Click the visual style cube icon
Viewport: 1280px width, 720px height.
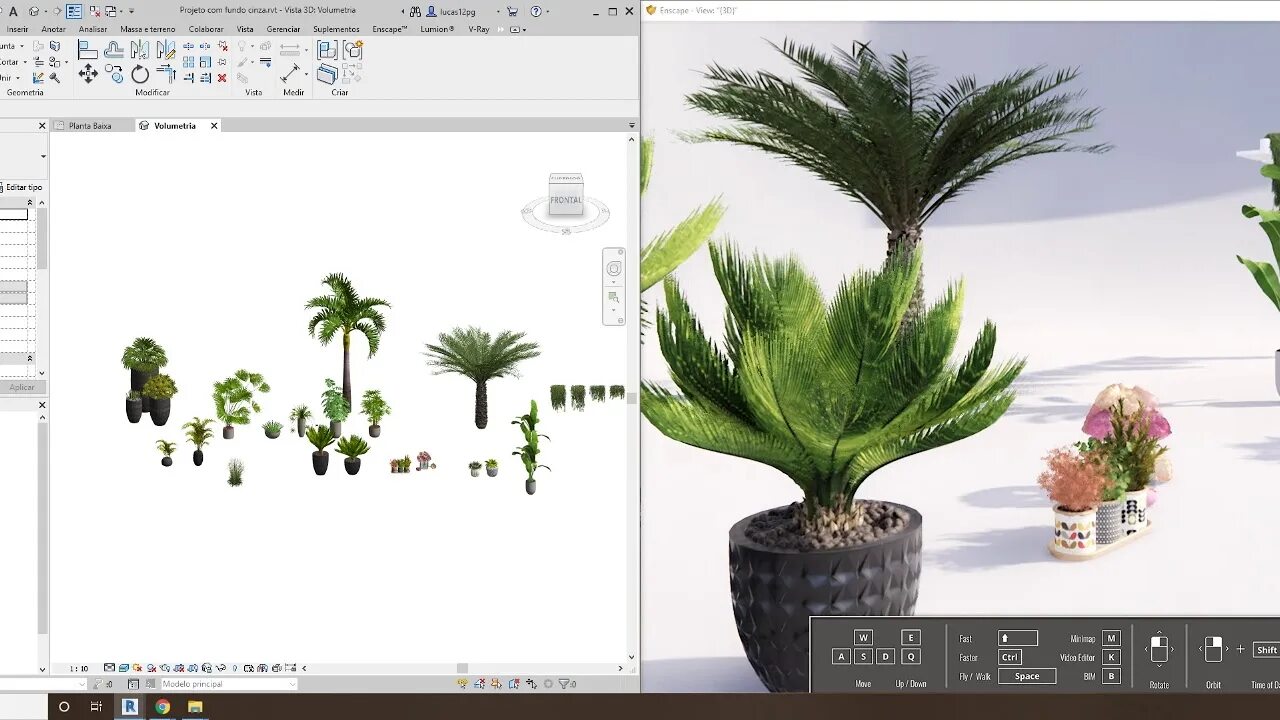coord(124,668)
